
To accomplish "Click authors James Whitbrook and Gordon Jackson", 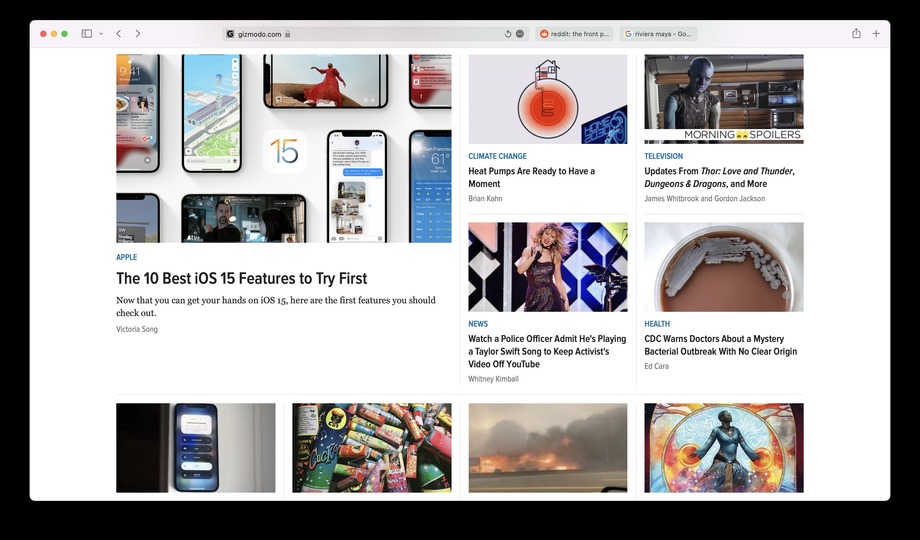I will click(705, 198).
